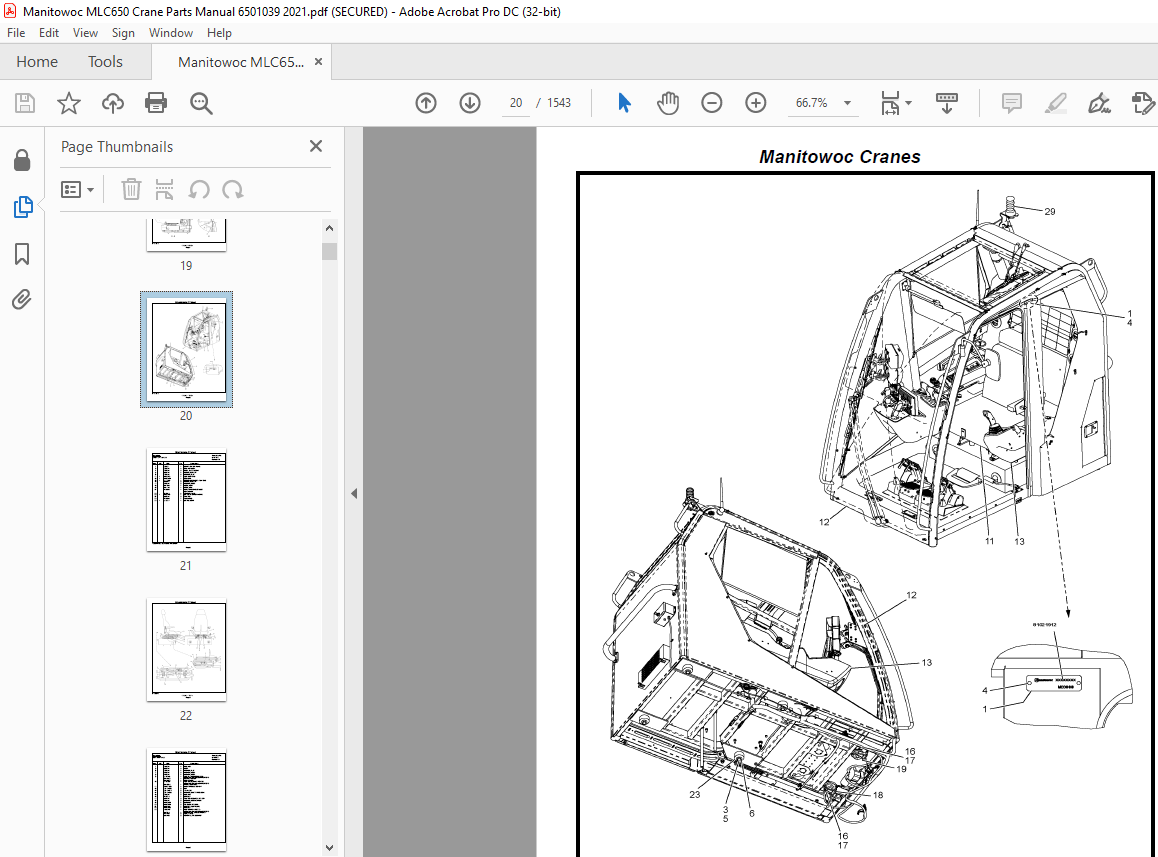
Task: Expand page fit options dropdown arrow
Action: coord(908,103)
